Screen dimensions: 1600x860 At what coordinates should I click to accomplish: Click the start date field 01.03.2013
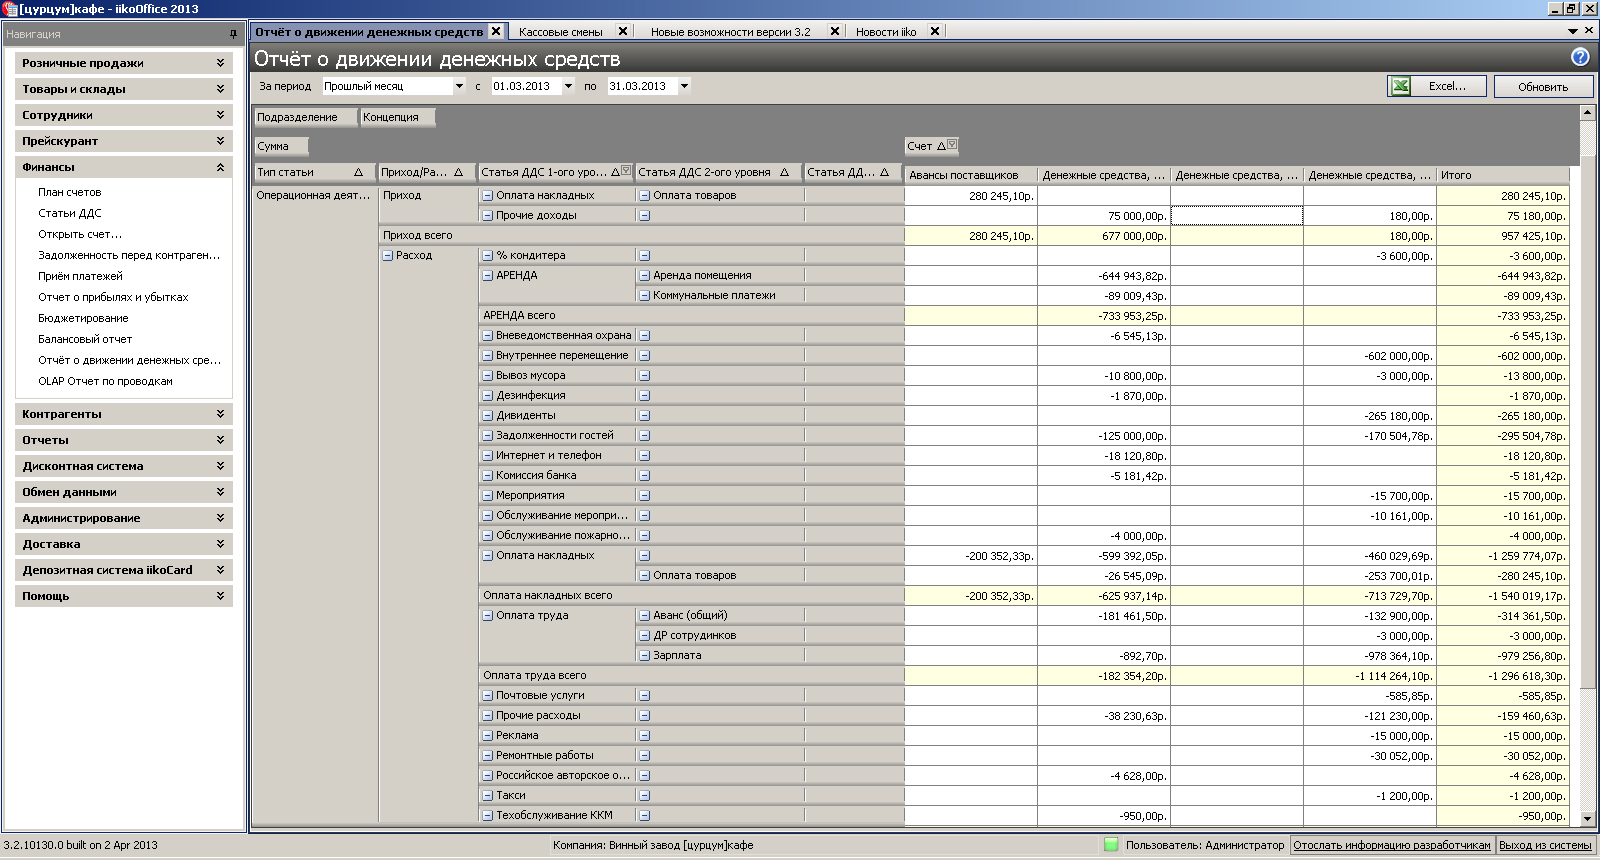(x=526, y=86)
